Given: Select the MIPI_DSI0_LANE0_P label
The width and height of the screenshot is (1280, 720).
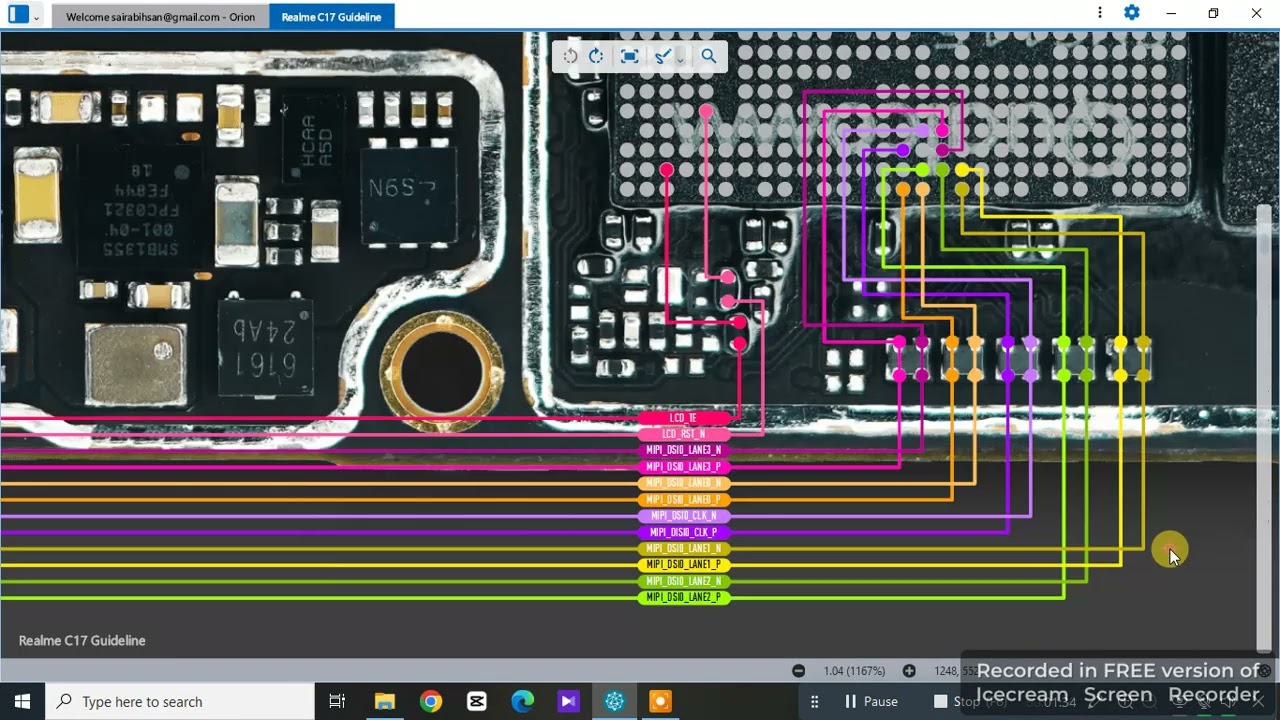Looking at the screenshot, I should click(x=684, y=499).
